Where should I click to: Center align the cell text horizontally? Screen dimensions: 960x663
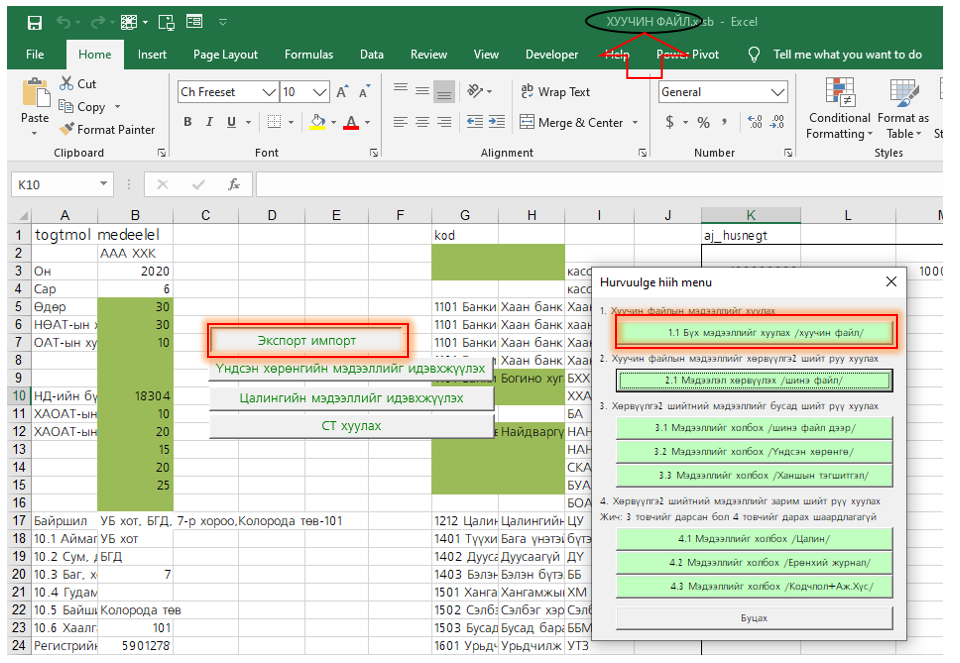[x=422, y=123]
